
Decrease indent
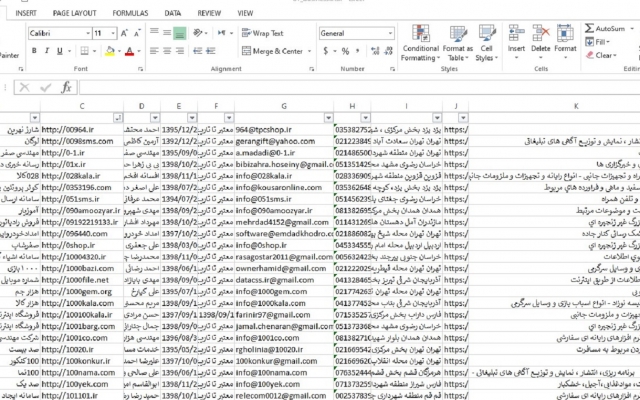pyautogui.click(x=198, y=51)
